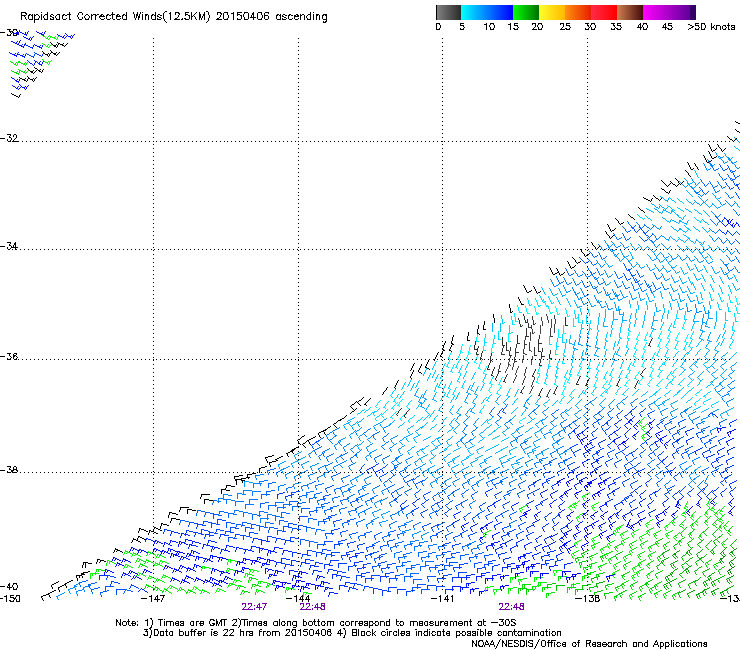Click the '-147' longitude axis label
The height and width of the screenshot is (650, 740).
pos(153,599)
